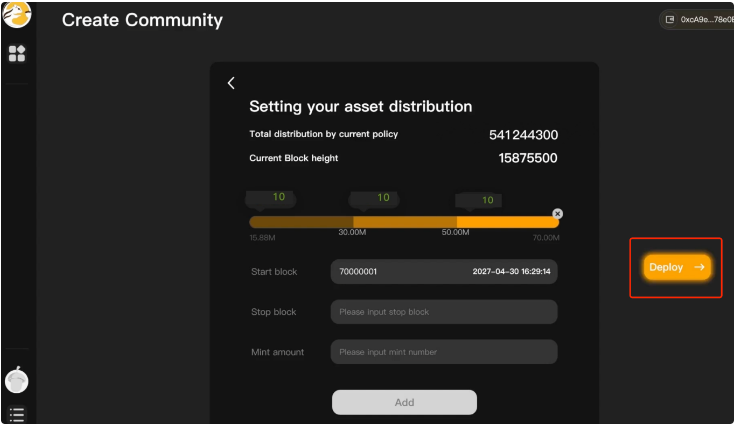The image size is (737, 426).
Task: Select the first dark segment of distribution bar
Action: tap(300, 222)
